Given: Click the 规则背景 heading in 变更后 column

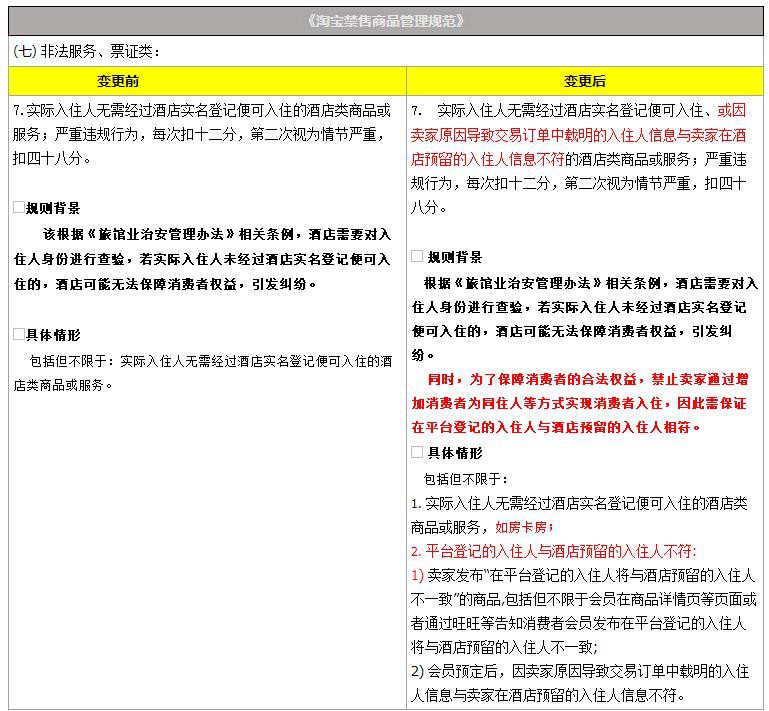Looking at the screenshot, I should pos(455,257).
